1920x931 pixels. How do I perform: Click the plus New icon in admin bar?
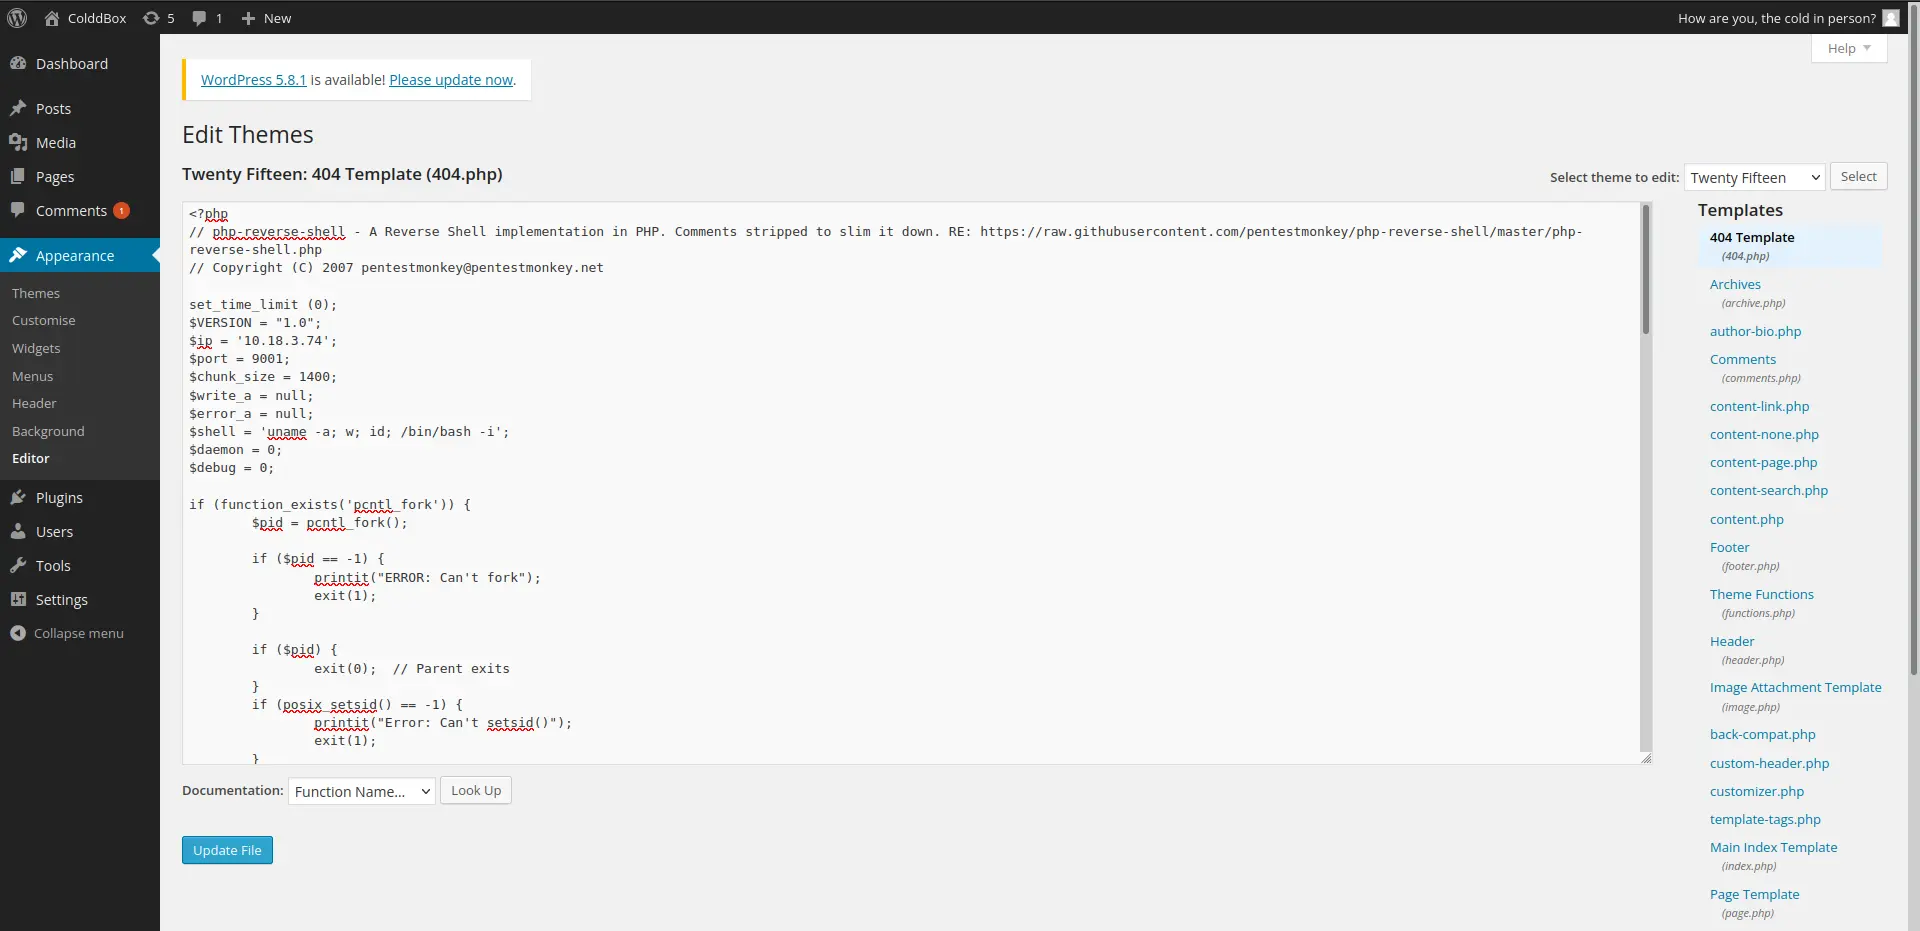click(x=249, y=18)
